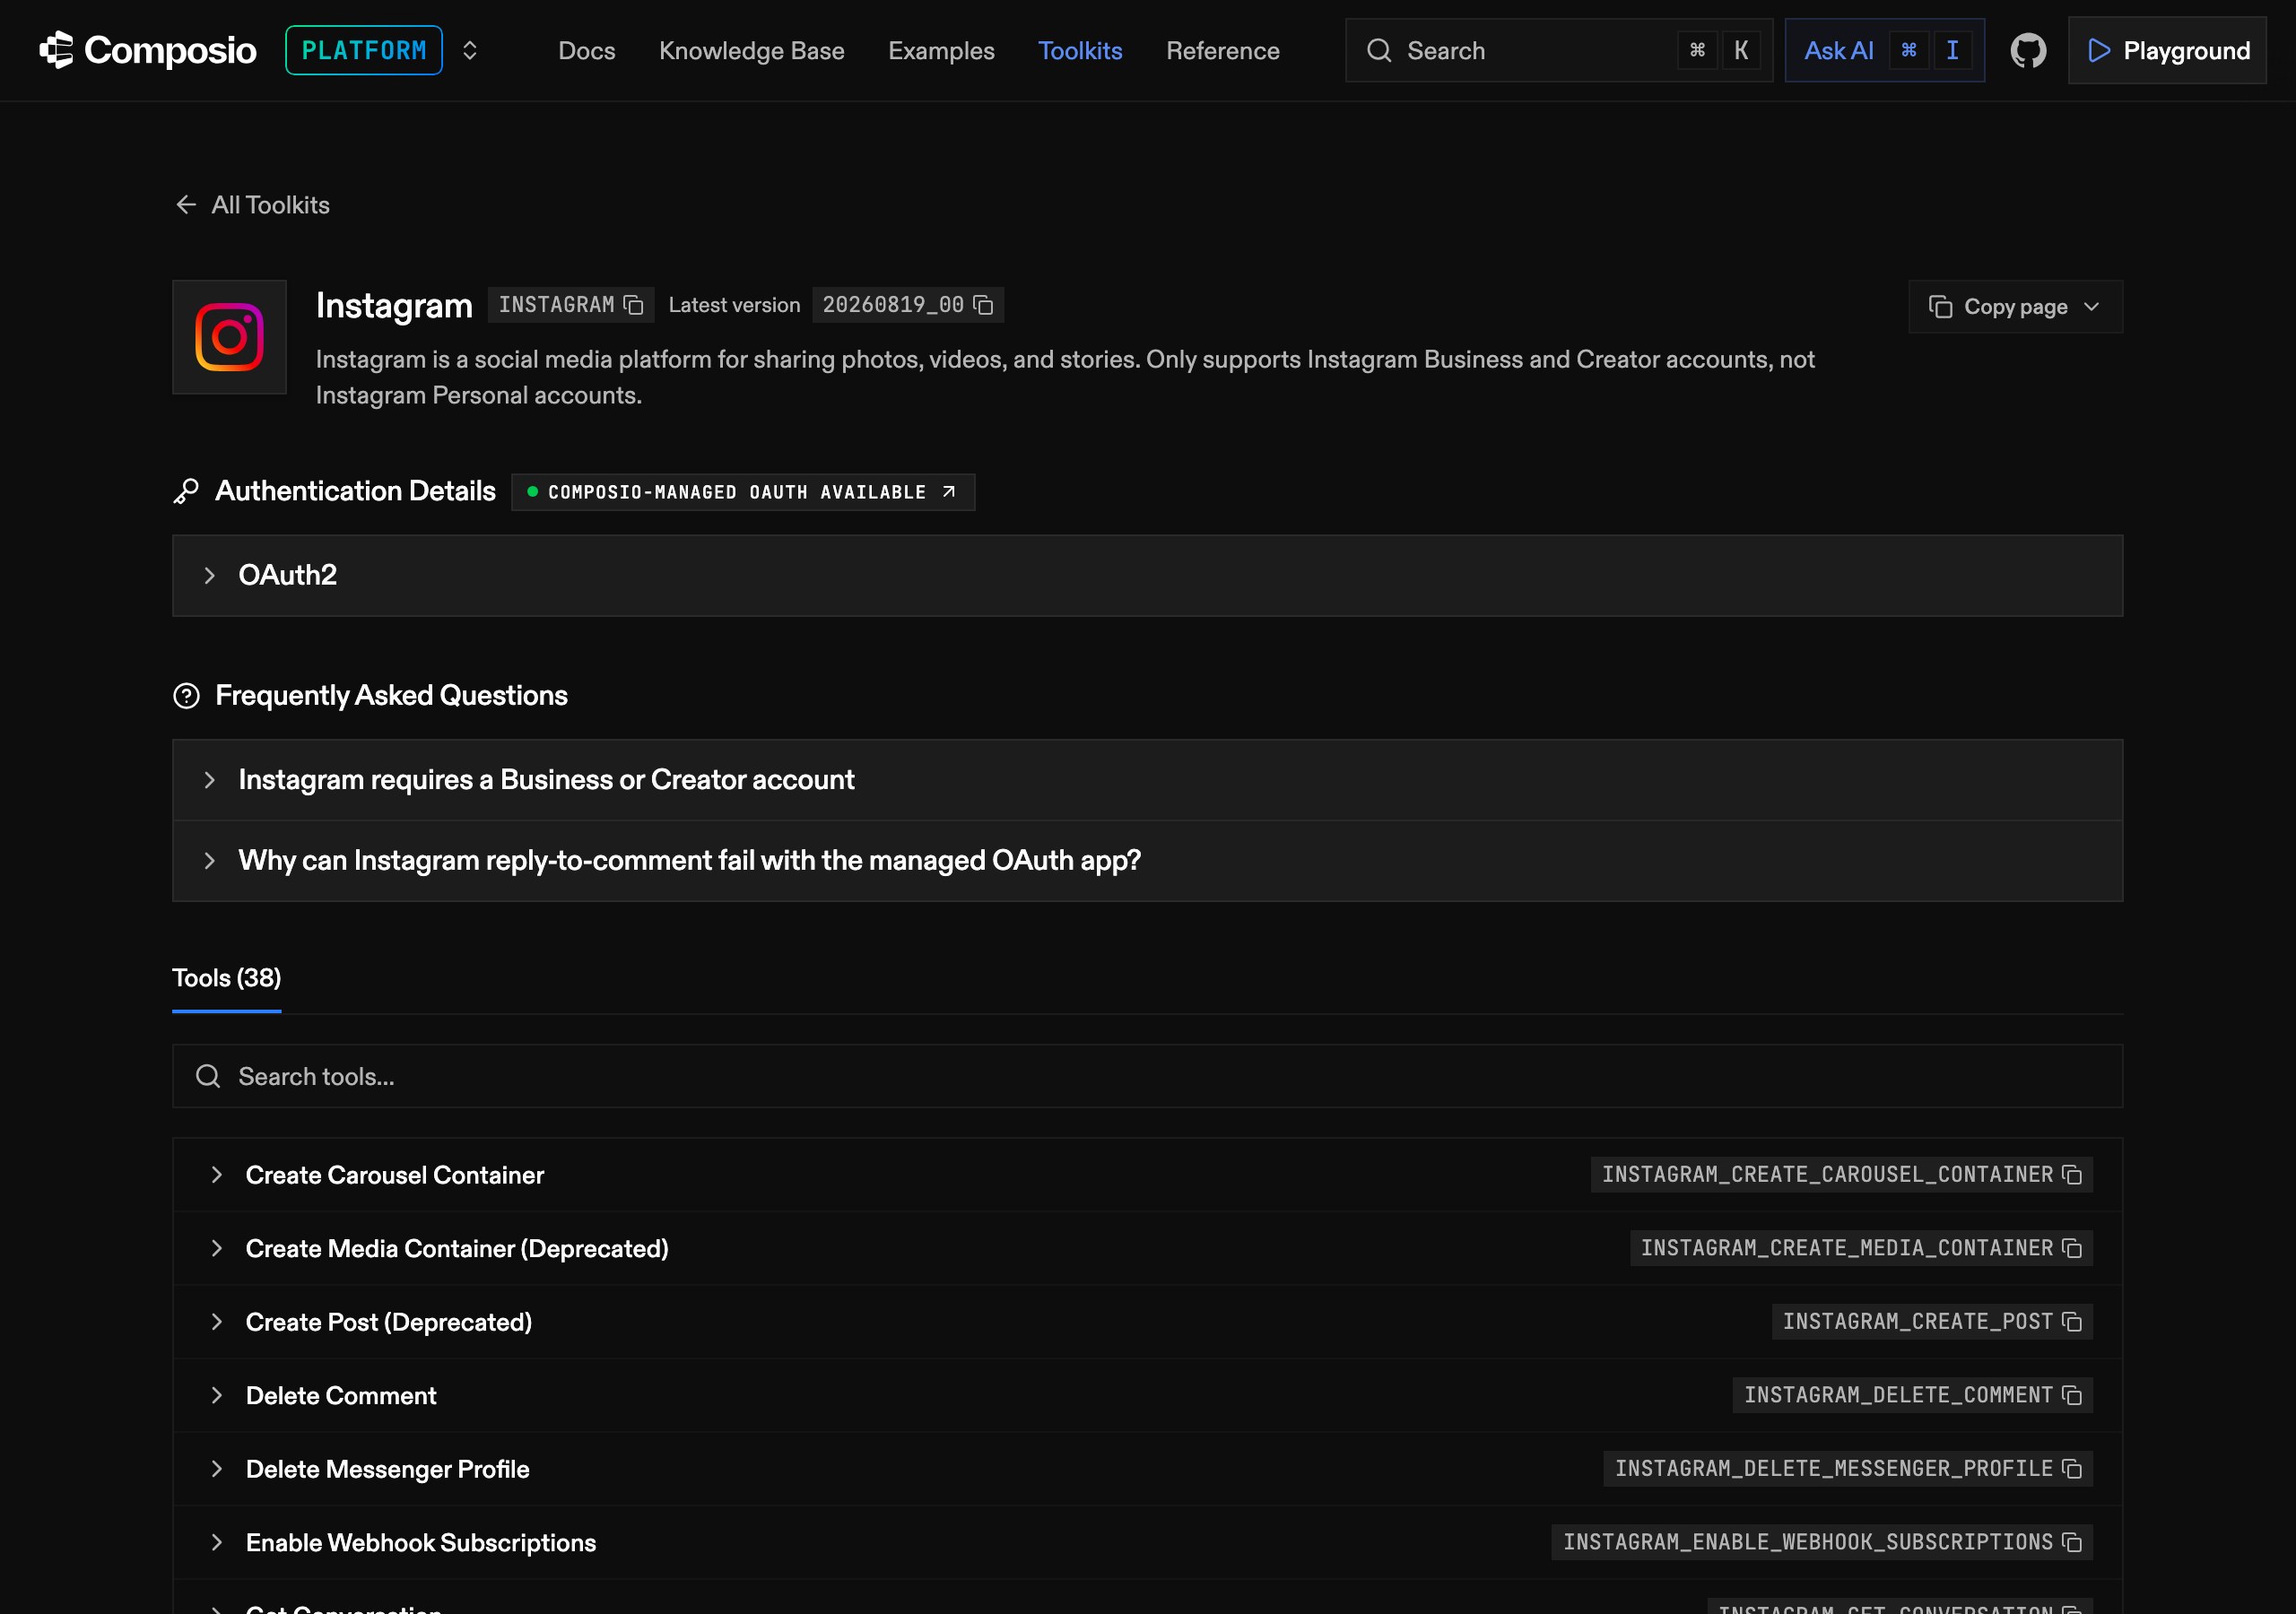Copy INSTAGRAM_CREATE_CAROUSEL_CONTAINER identifier
The height and width of the screenshot is (1614, 2296).
pos(2072,1175)
